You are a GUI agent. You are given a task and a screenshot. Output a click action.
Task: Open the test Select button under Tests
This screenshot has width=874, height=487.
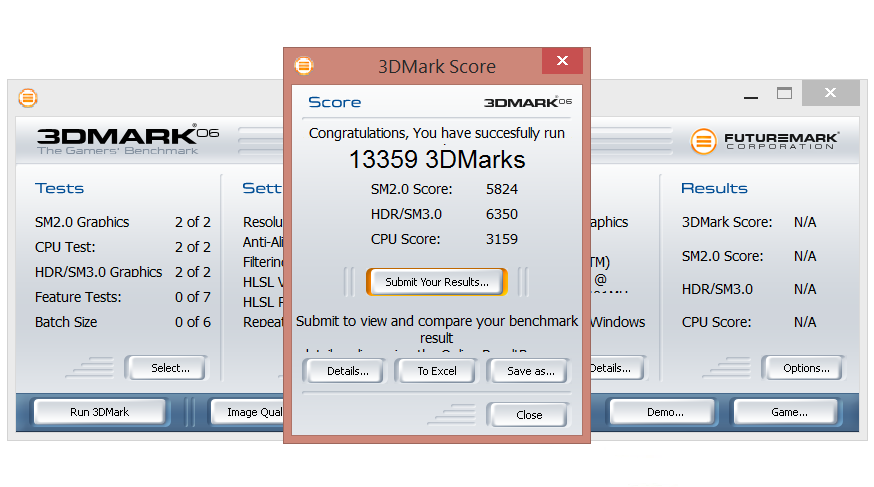click(168, 368)
